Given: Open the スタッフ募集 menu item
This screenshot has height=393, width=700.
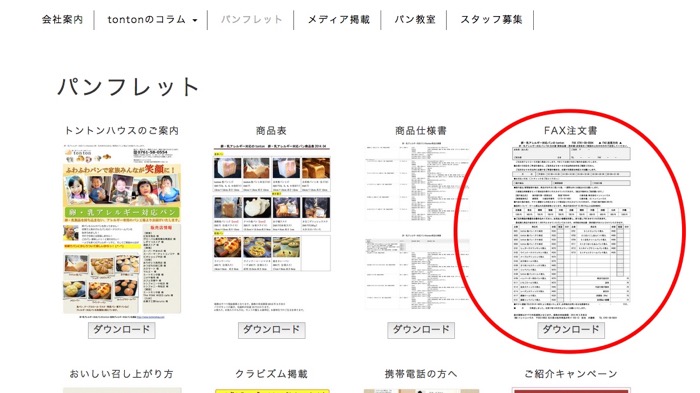Looking at the screenshot, I should click(x=491, y=20).
